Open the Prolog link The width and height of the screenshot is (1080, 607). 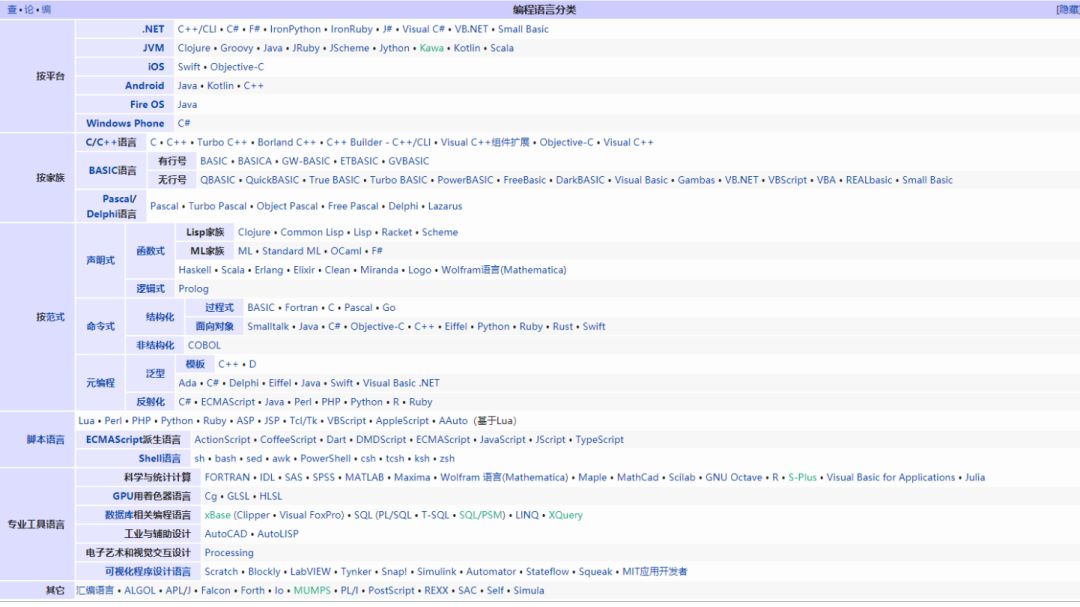click(194, 289)
